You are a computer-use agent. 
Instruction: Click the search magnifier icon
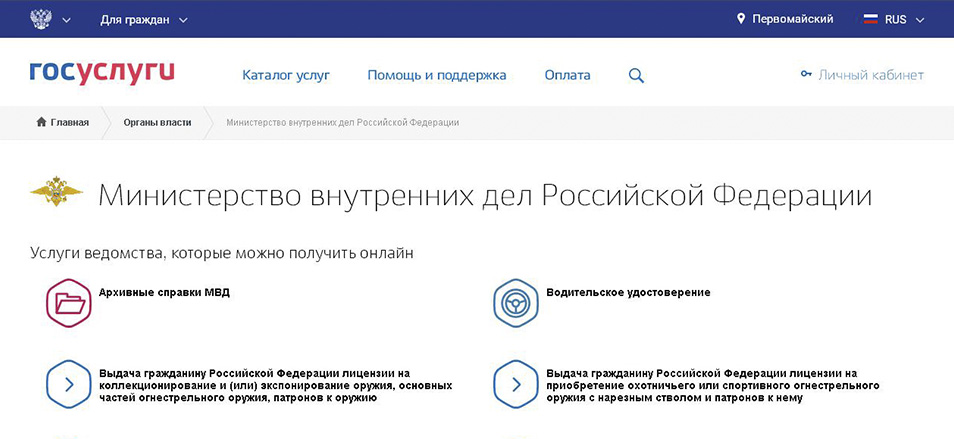(x=636, y=76)
